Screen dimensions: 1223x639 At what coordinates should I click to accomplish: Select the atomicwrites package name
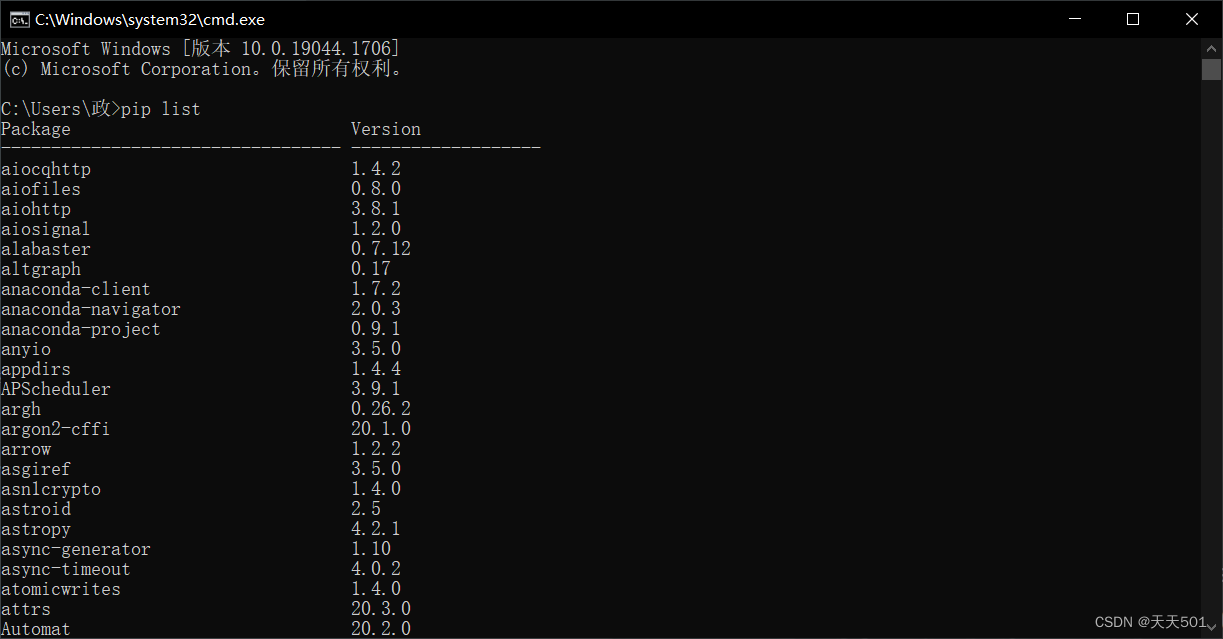[x=61, y=589]
